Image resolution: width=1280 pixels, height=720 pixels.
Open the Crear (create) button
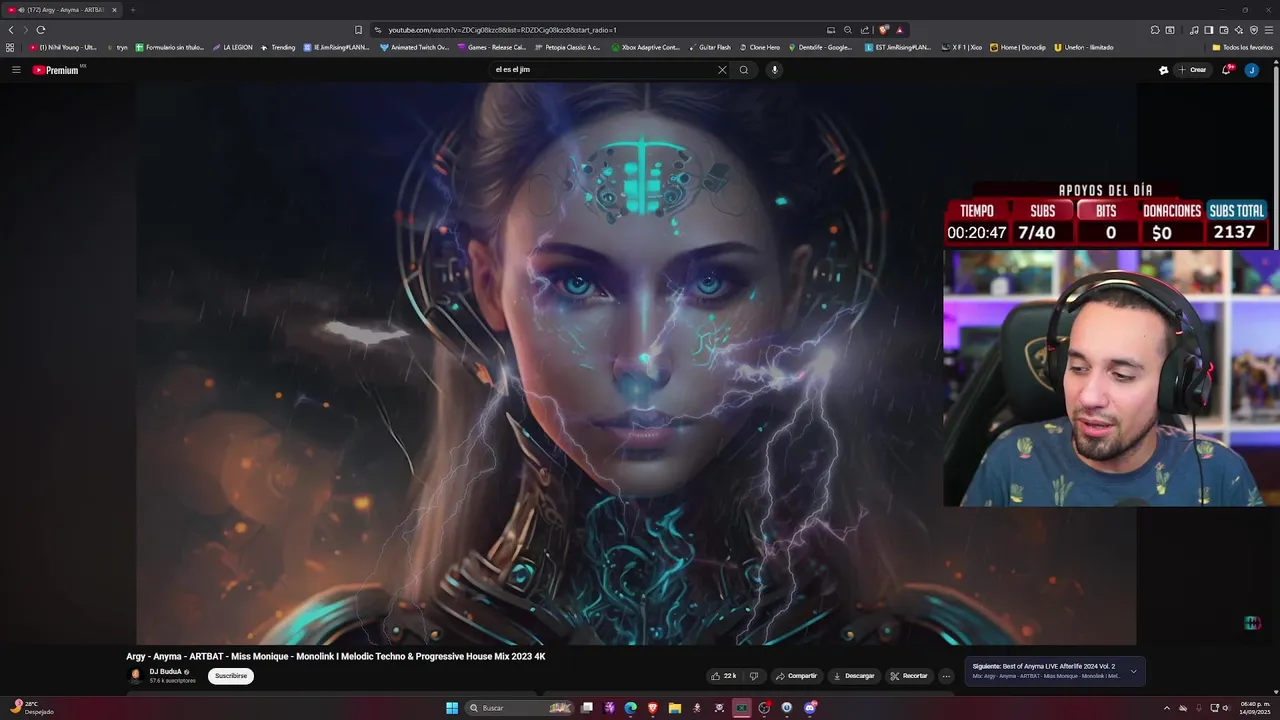[x=1192, y=70]
